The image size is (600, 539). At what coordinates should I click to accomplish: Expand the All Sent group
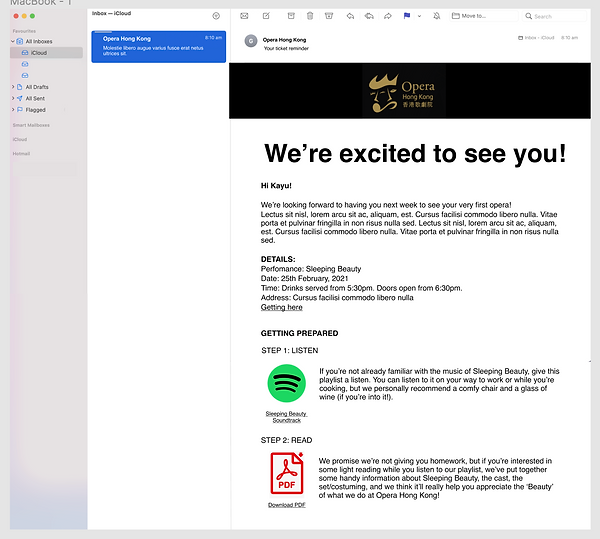click(13, 98)
